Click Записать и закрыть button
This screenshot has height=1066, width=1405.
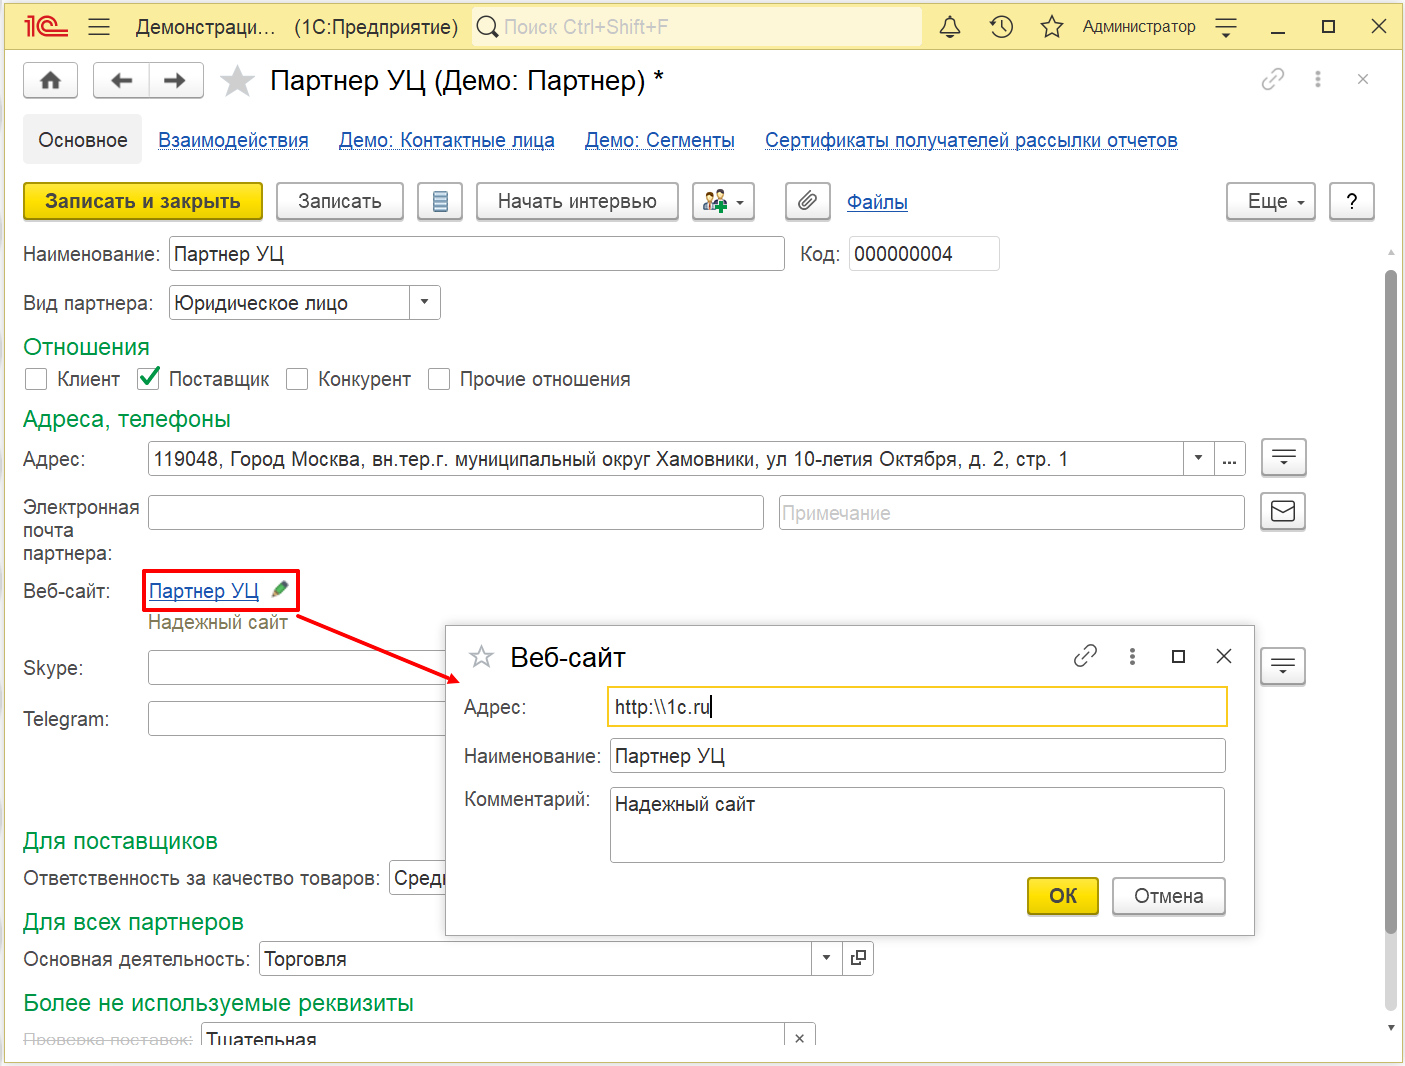click(143, 201)
